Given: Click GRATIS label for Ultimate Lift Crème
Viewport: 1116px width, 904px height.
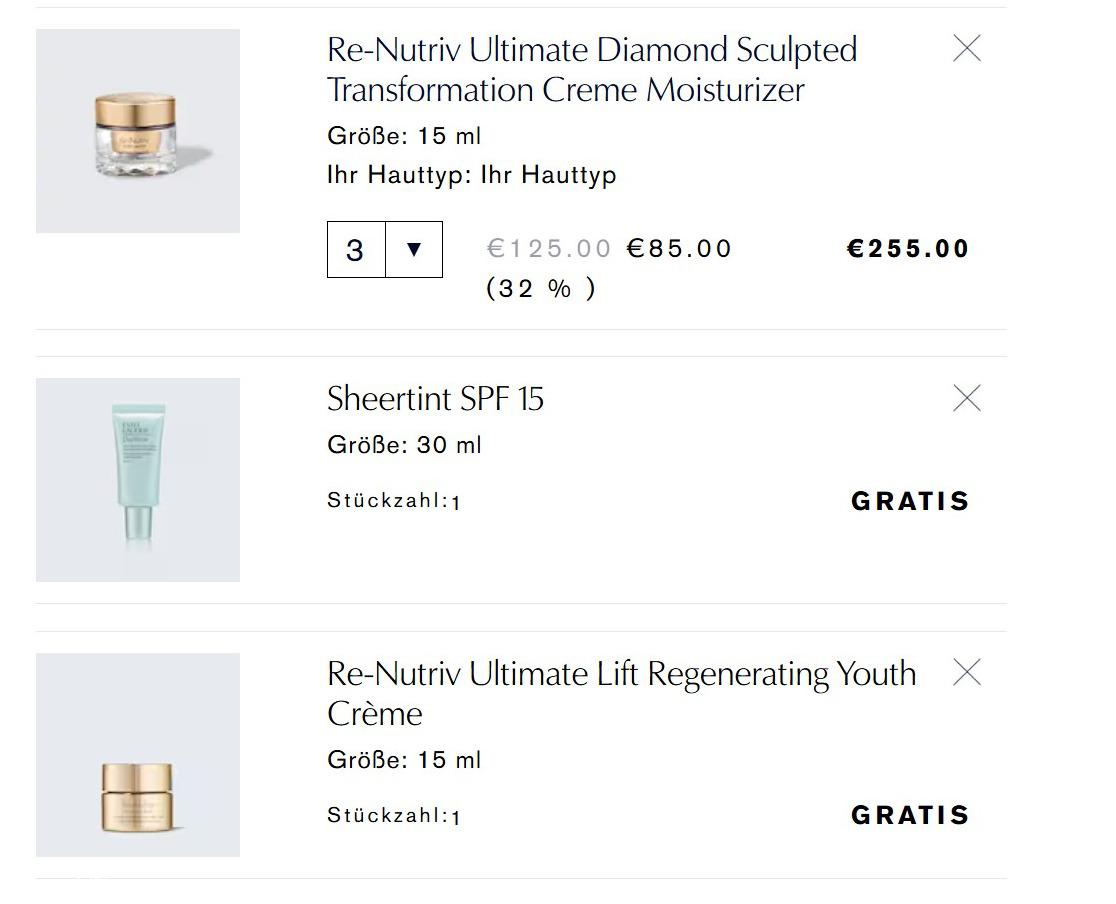Looking at the screenshot, I should pyautogui.click(x=910, y=815).
